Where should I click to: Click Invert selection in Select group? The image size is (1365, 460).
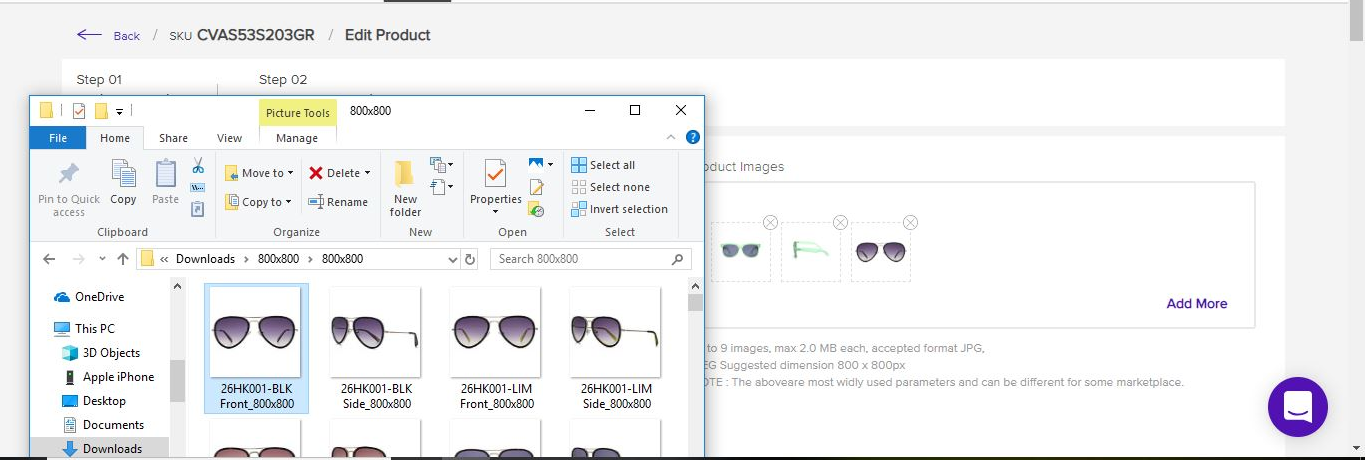tap(620, 209)
